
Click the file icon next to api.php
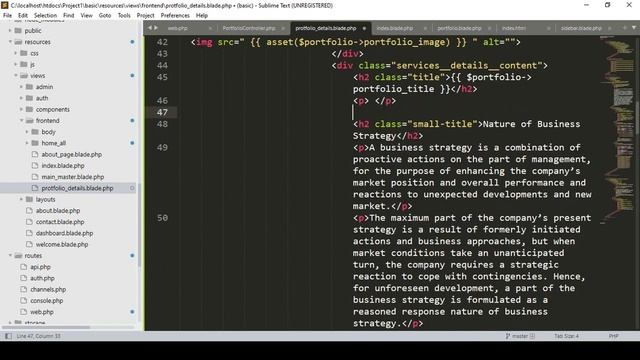24,267
